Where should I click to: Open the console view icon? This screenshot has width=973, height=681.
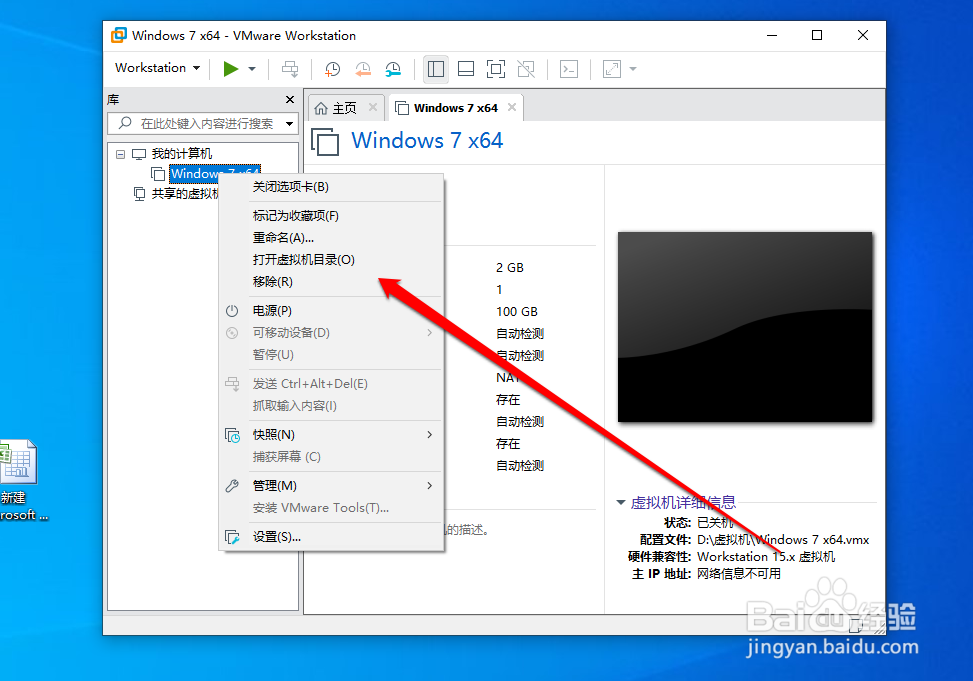point(568,69)
